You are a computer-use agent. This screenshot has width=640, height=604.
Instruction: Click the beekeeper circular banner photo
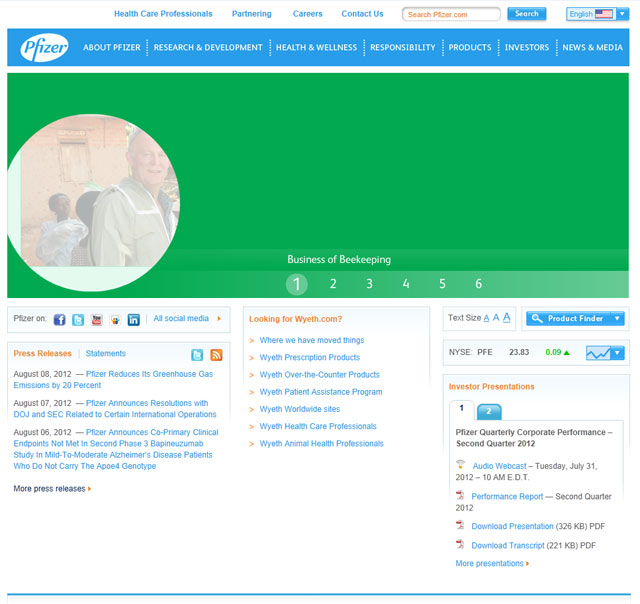(x=93, y=202)
